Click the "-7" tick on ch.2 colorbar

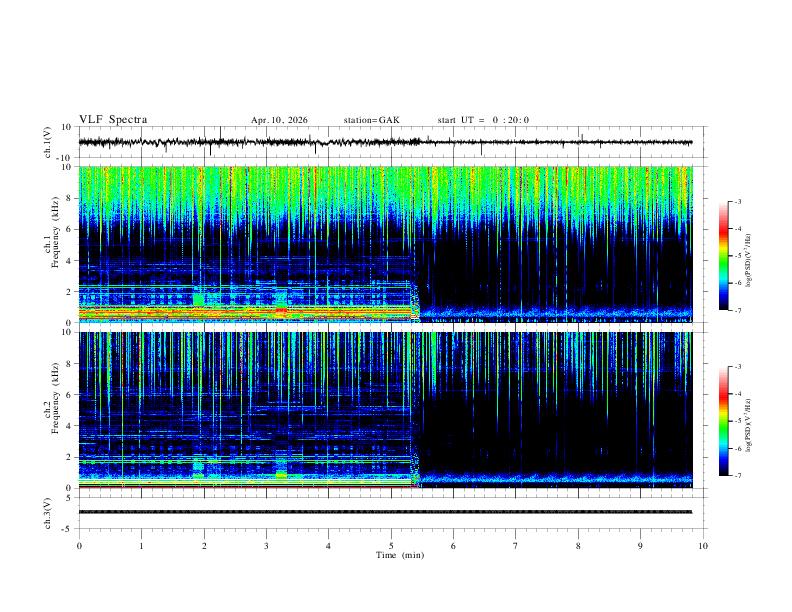[738, 475]
